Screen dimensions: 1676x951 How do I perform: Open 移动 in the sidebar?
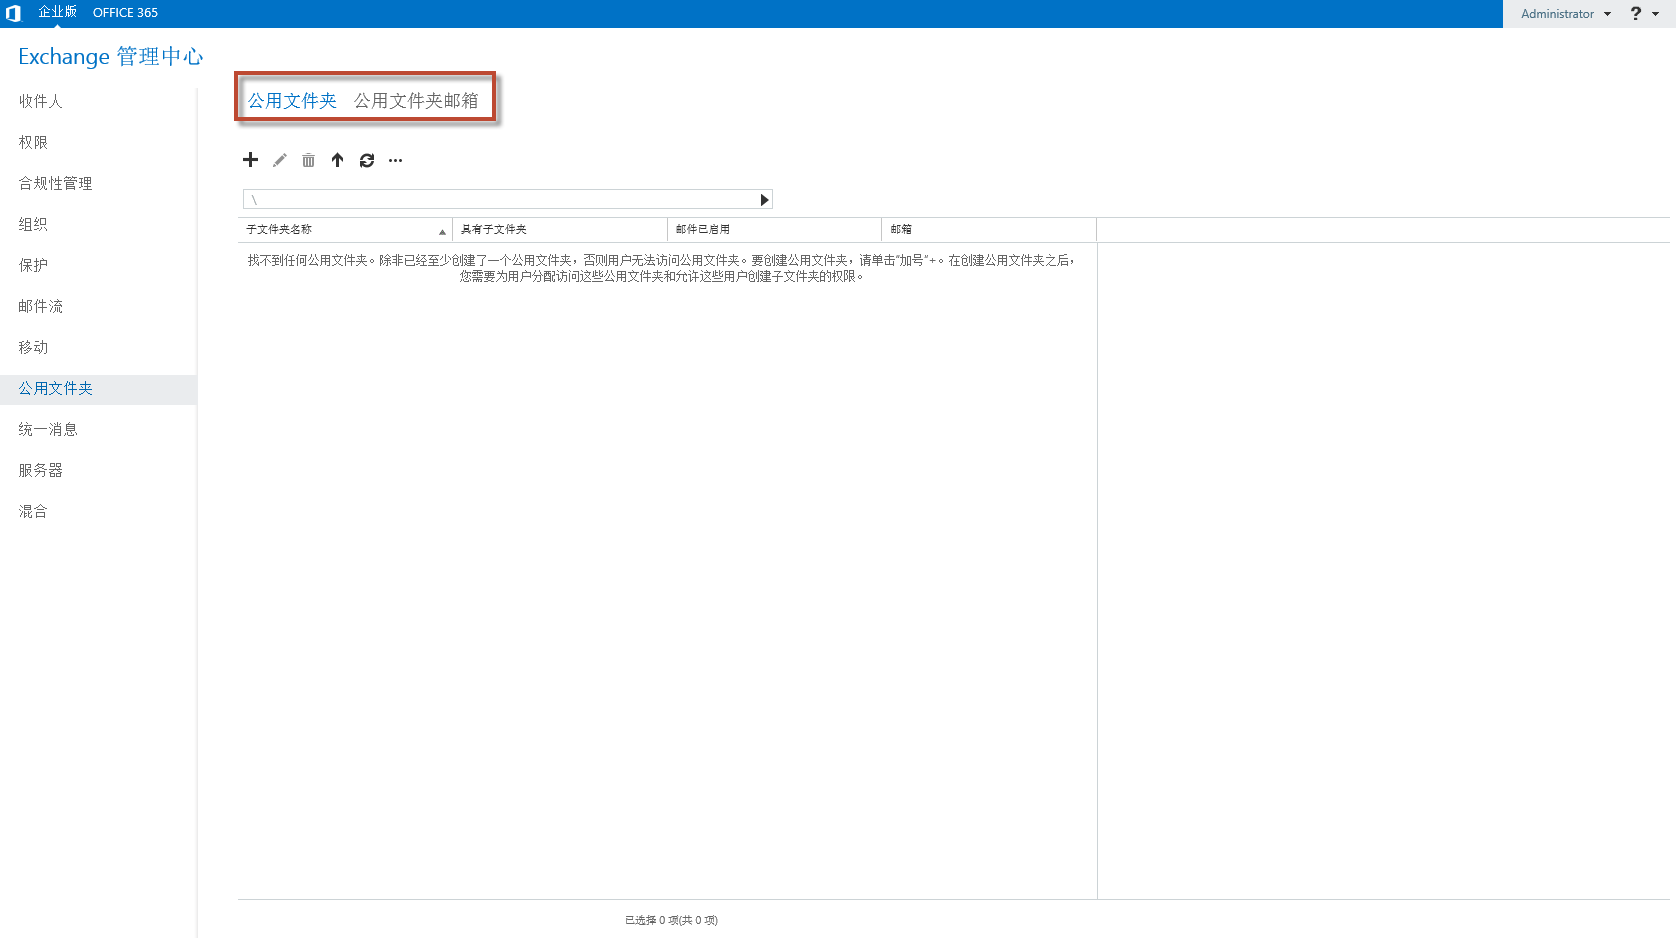tap(33, 347)
